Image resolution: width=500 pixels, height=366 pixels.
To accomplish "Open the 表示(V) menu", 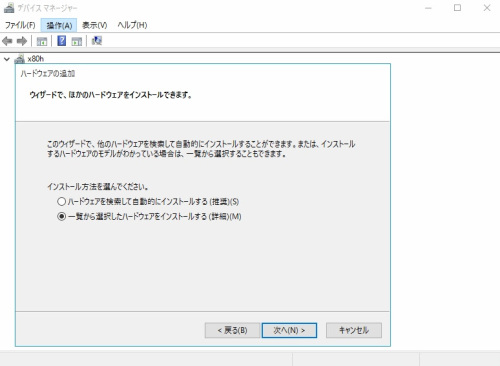I will (x=94, y=25).
